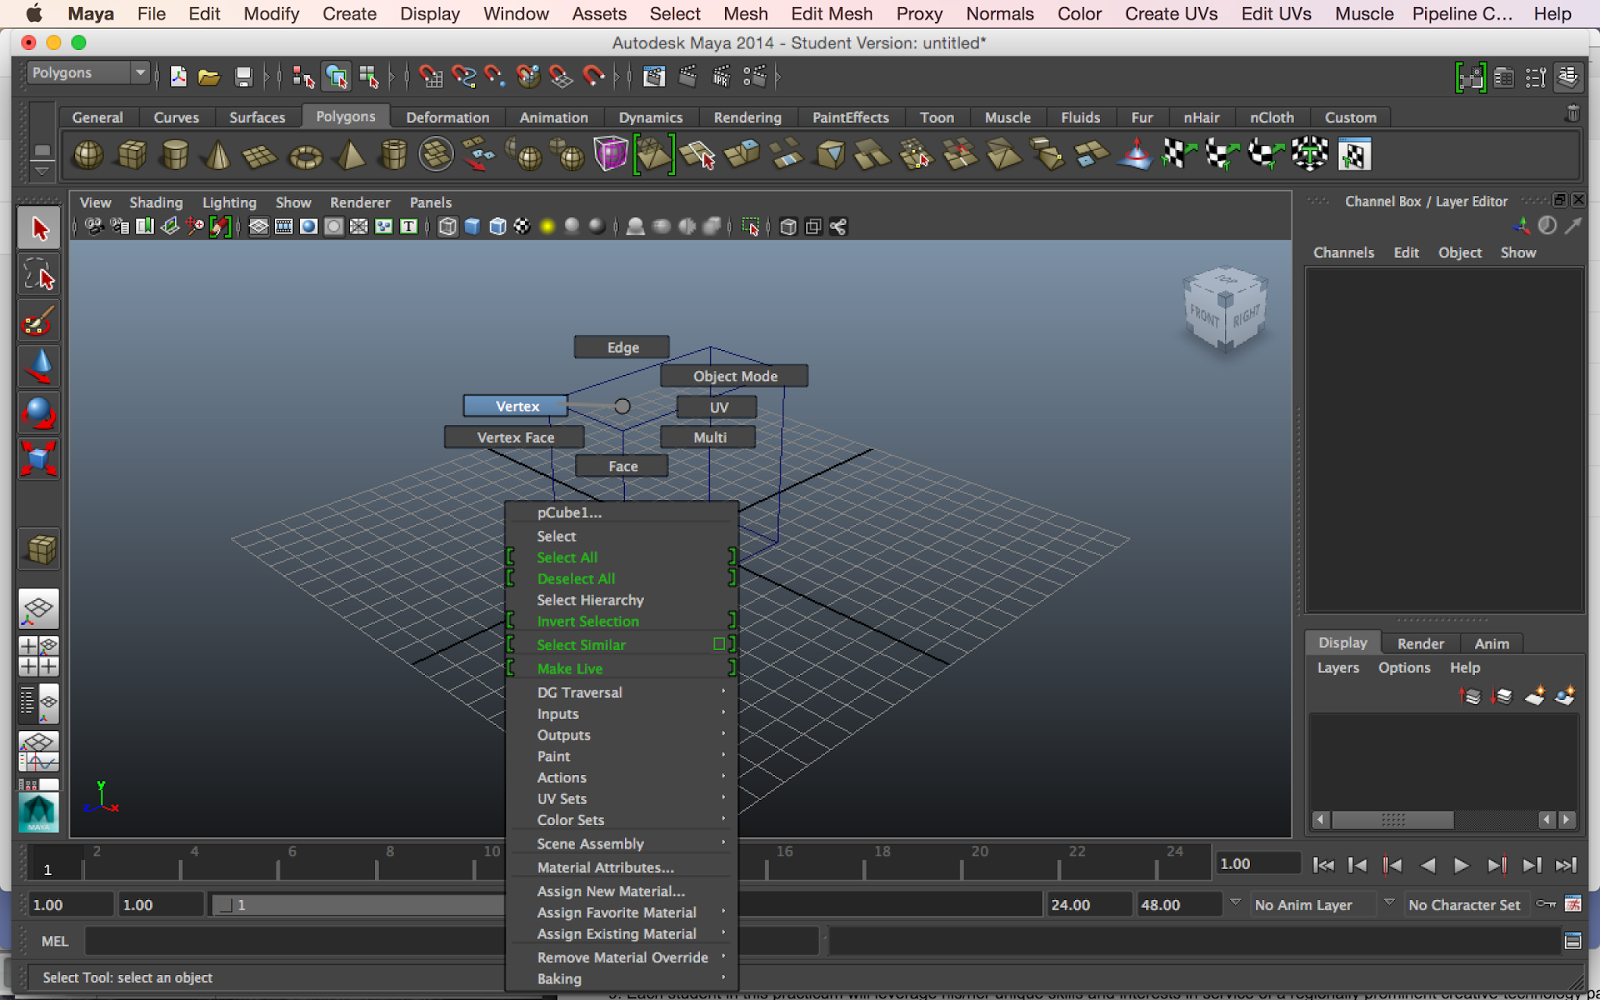Expand the DG Traversal submenu
1600x1000 pixels.
pyautogui.click(x=623, y=692)
